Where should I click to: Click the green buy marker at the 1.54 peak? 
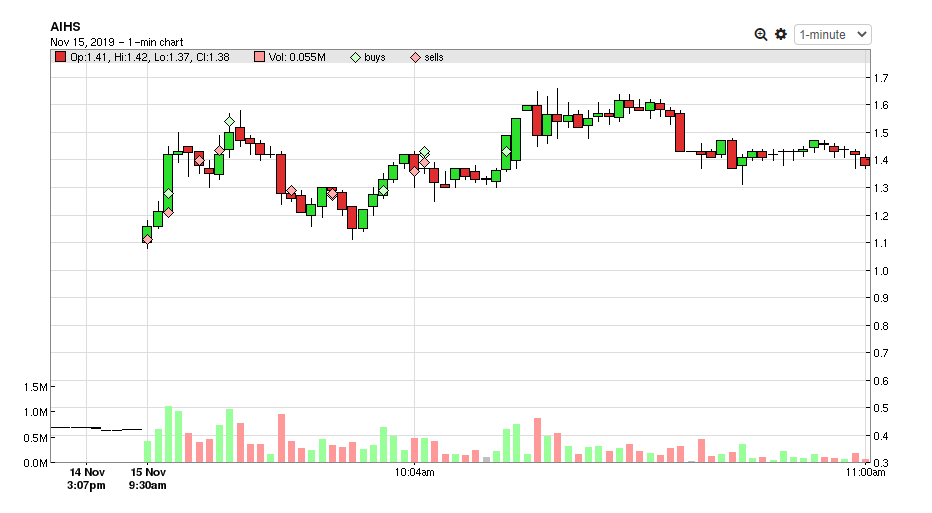(229, 121)
